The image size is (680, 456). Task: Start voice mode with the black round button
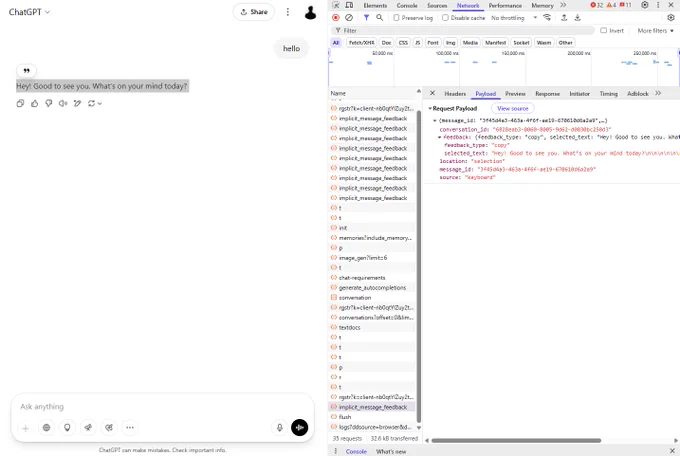pos(300,428)
